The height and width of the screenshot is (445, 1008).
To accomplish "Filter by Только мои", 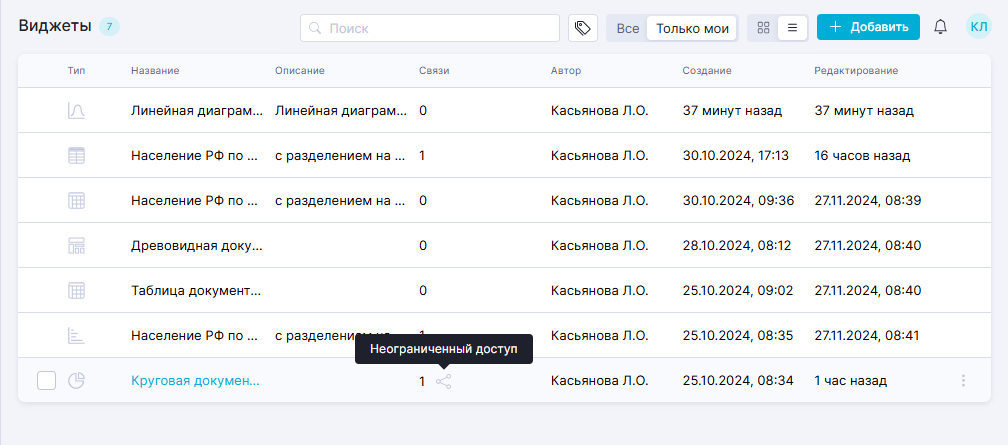I will [692, 28].
